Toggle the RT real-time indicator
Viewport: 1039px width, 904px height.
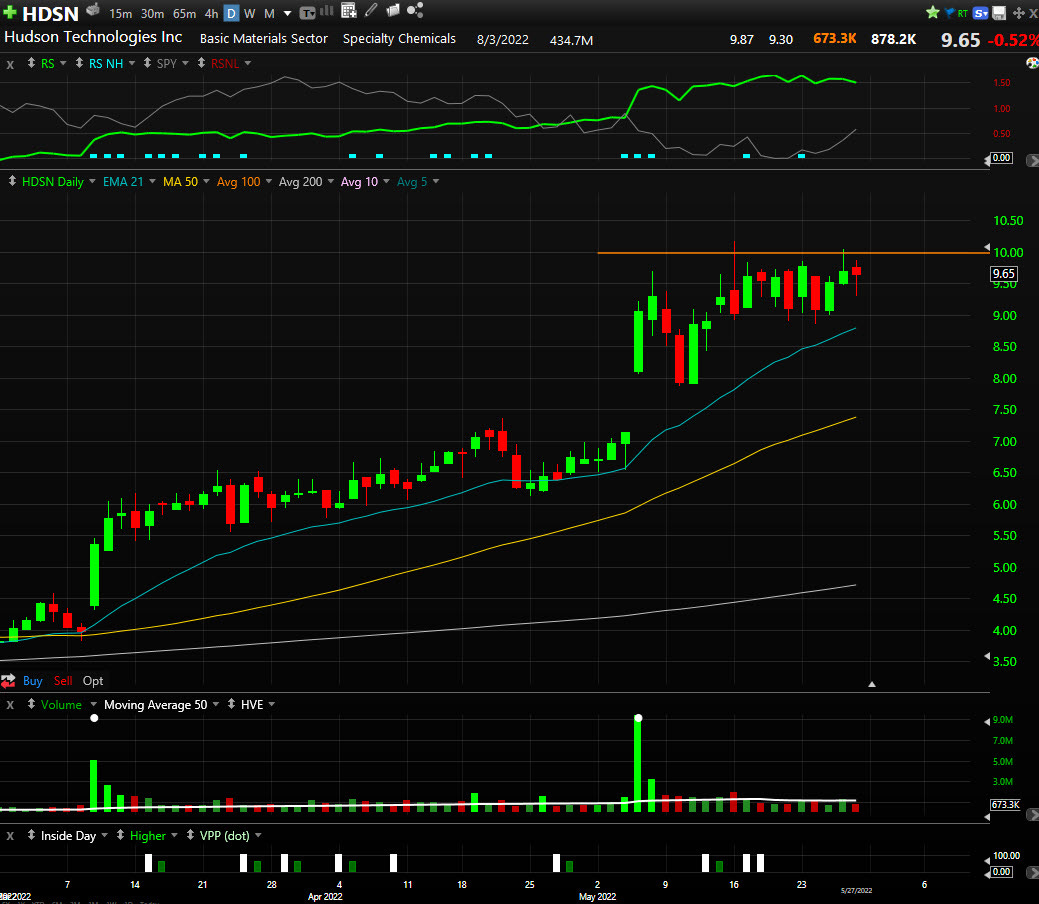(963, 13)
